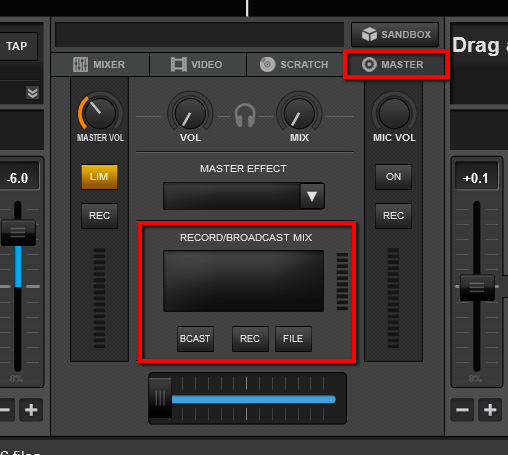Image resolution: width=508 pixels, height=455 pixels.
Task: Click the MIC VOL knob
Action: click(x=394, y=113)
